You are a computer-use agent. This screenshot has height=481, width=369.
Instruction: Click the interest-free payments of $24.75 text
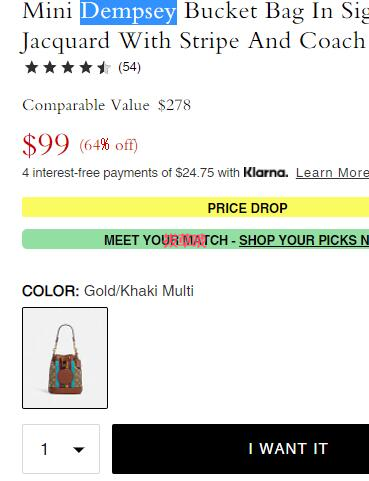[131, 173]
